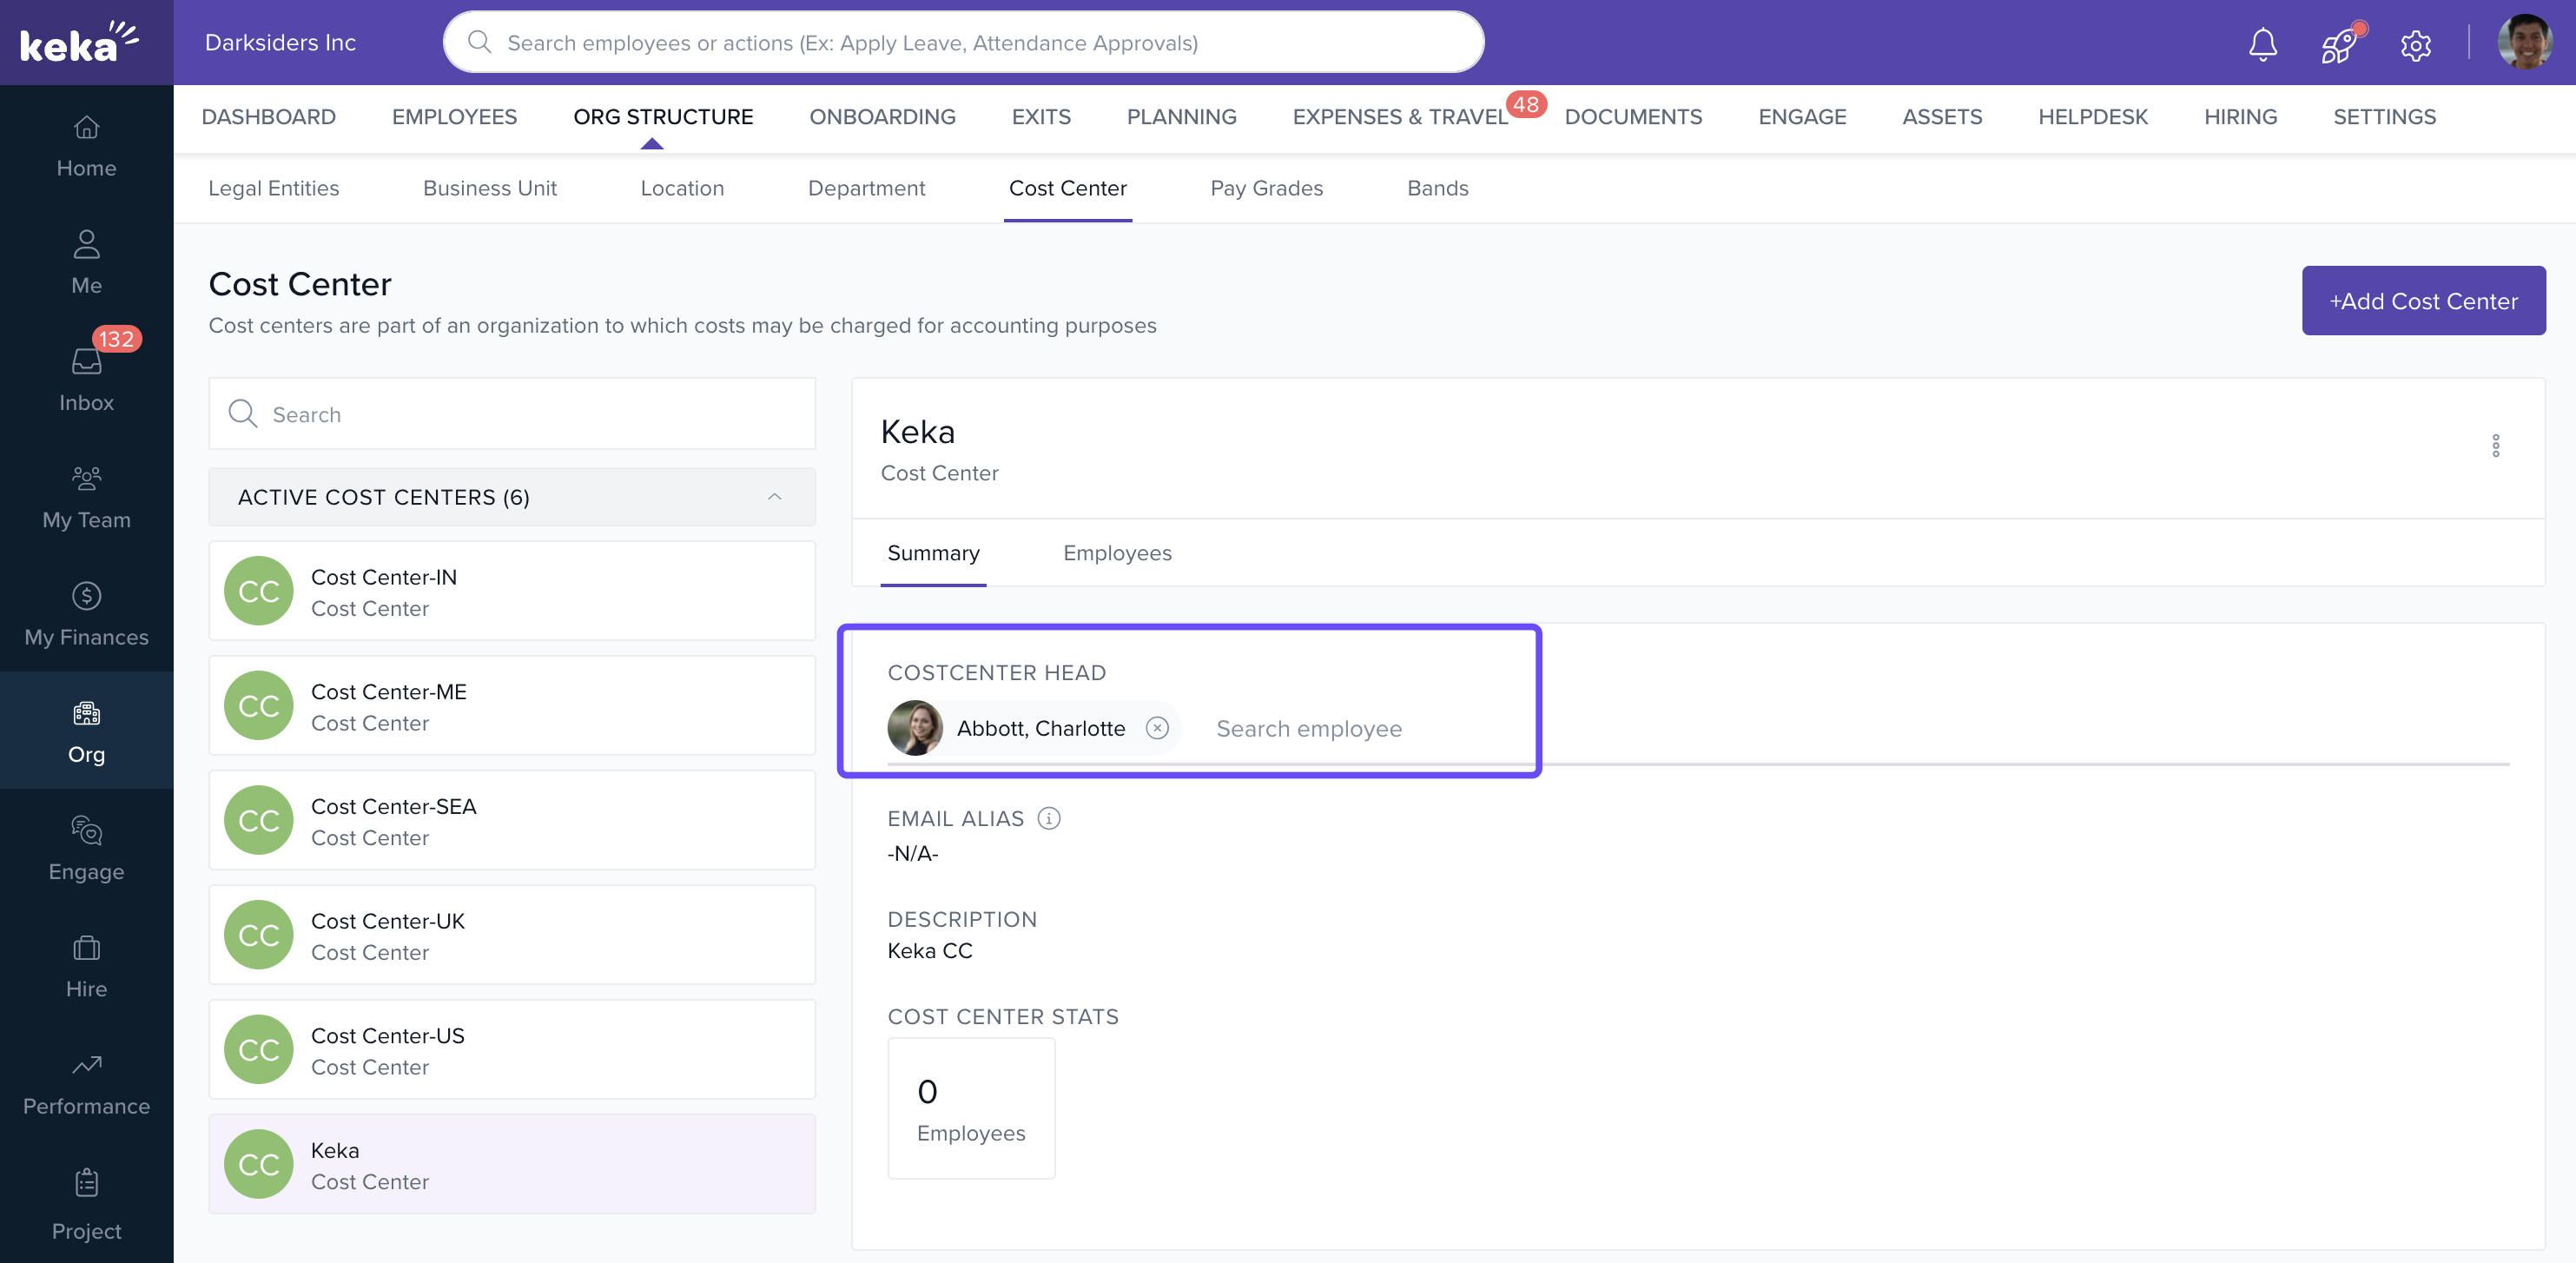Collapse the Active Cost Centers list

pos(774,496)
